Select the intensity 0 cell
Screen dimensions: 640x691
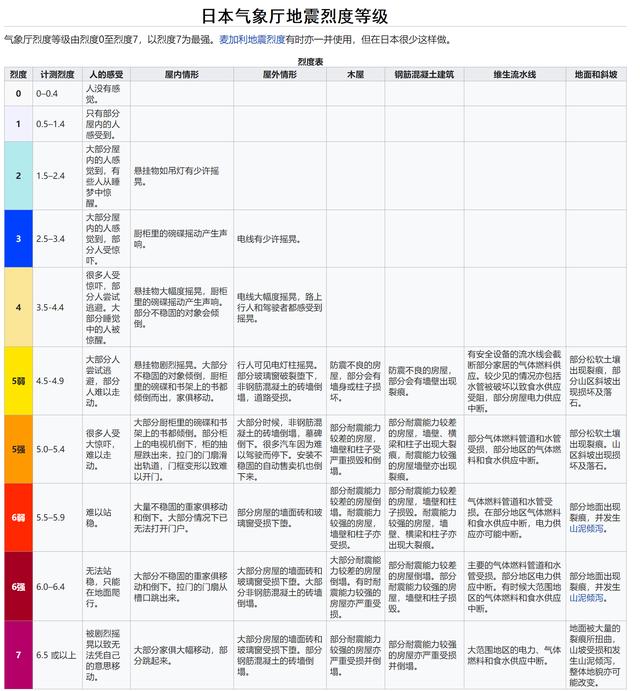[x=18, y=93]
